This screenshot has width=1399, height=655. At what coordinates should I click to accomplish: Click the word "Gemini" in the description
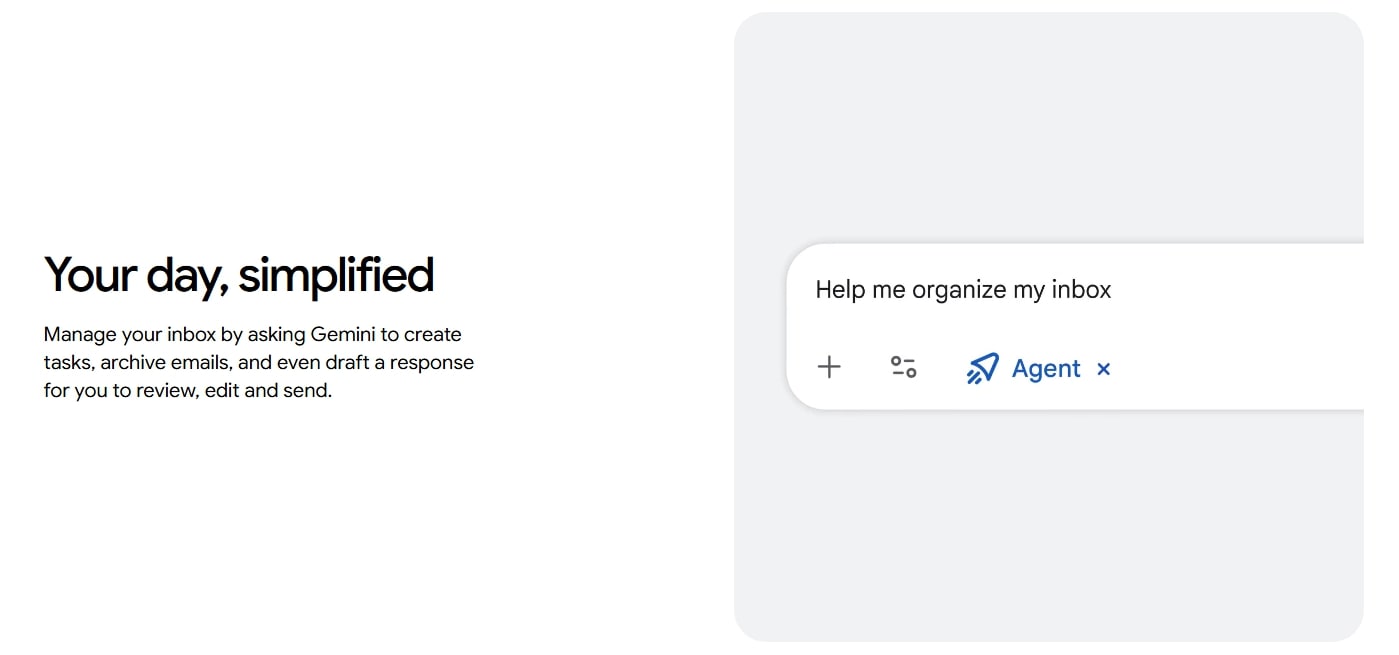coord(341,334)
